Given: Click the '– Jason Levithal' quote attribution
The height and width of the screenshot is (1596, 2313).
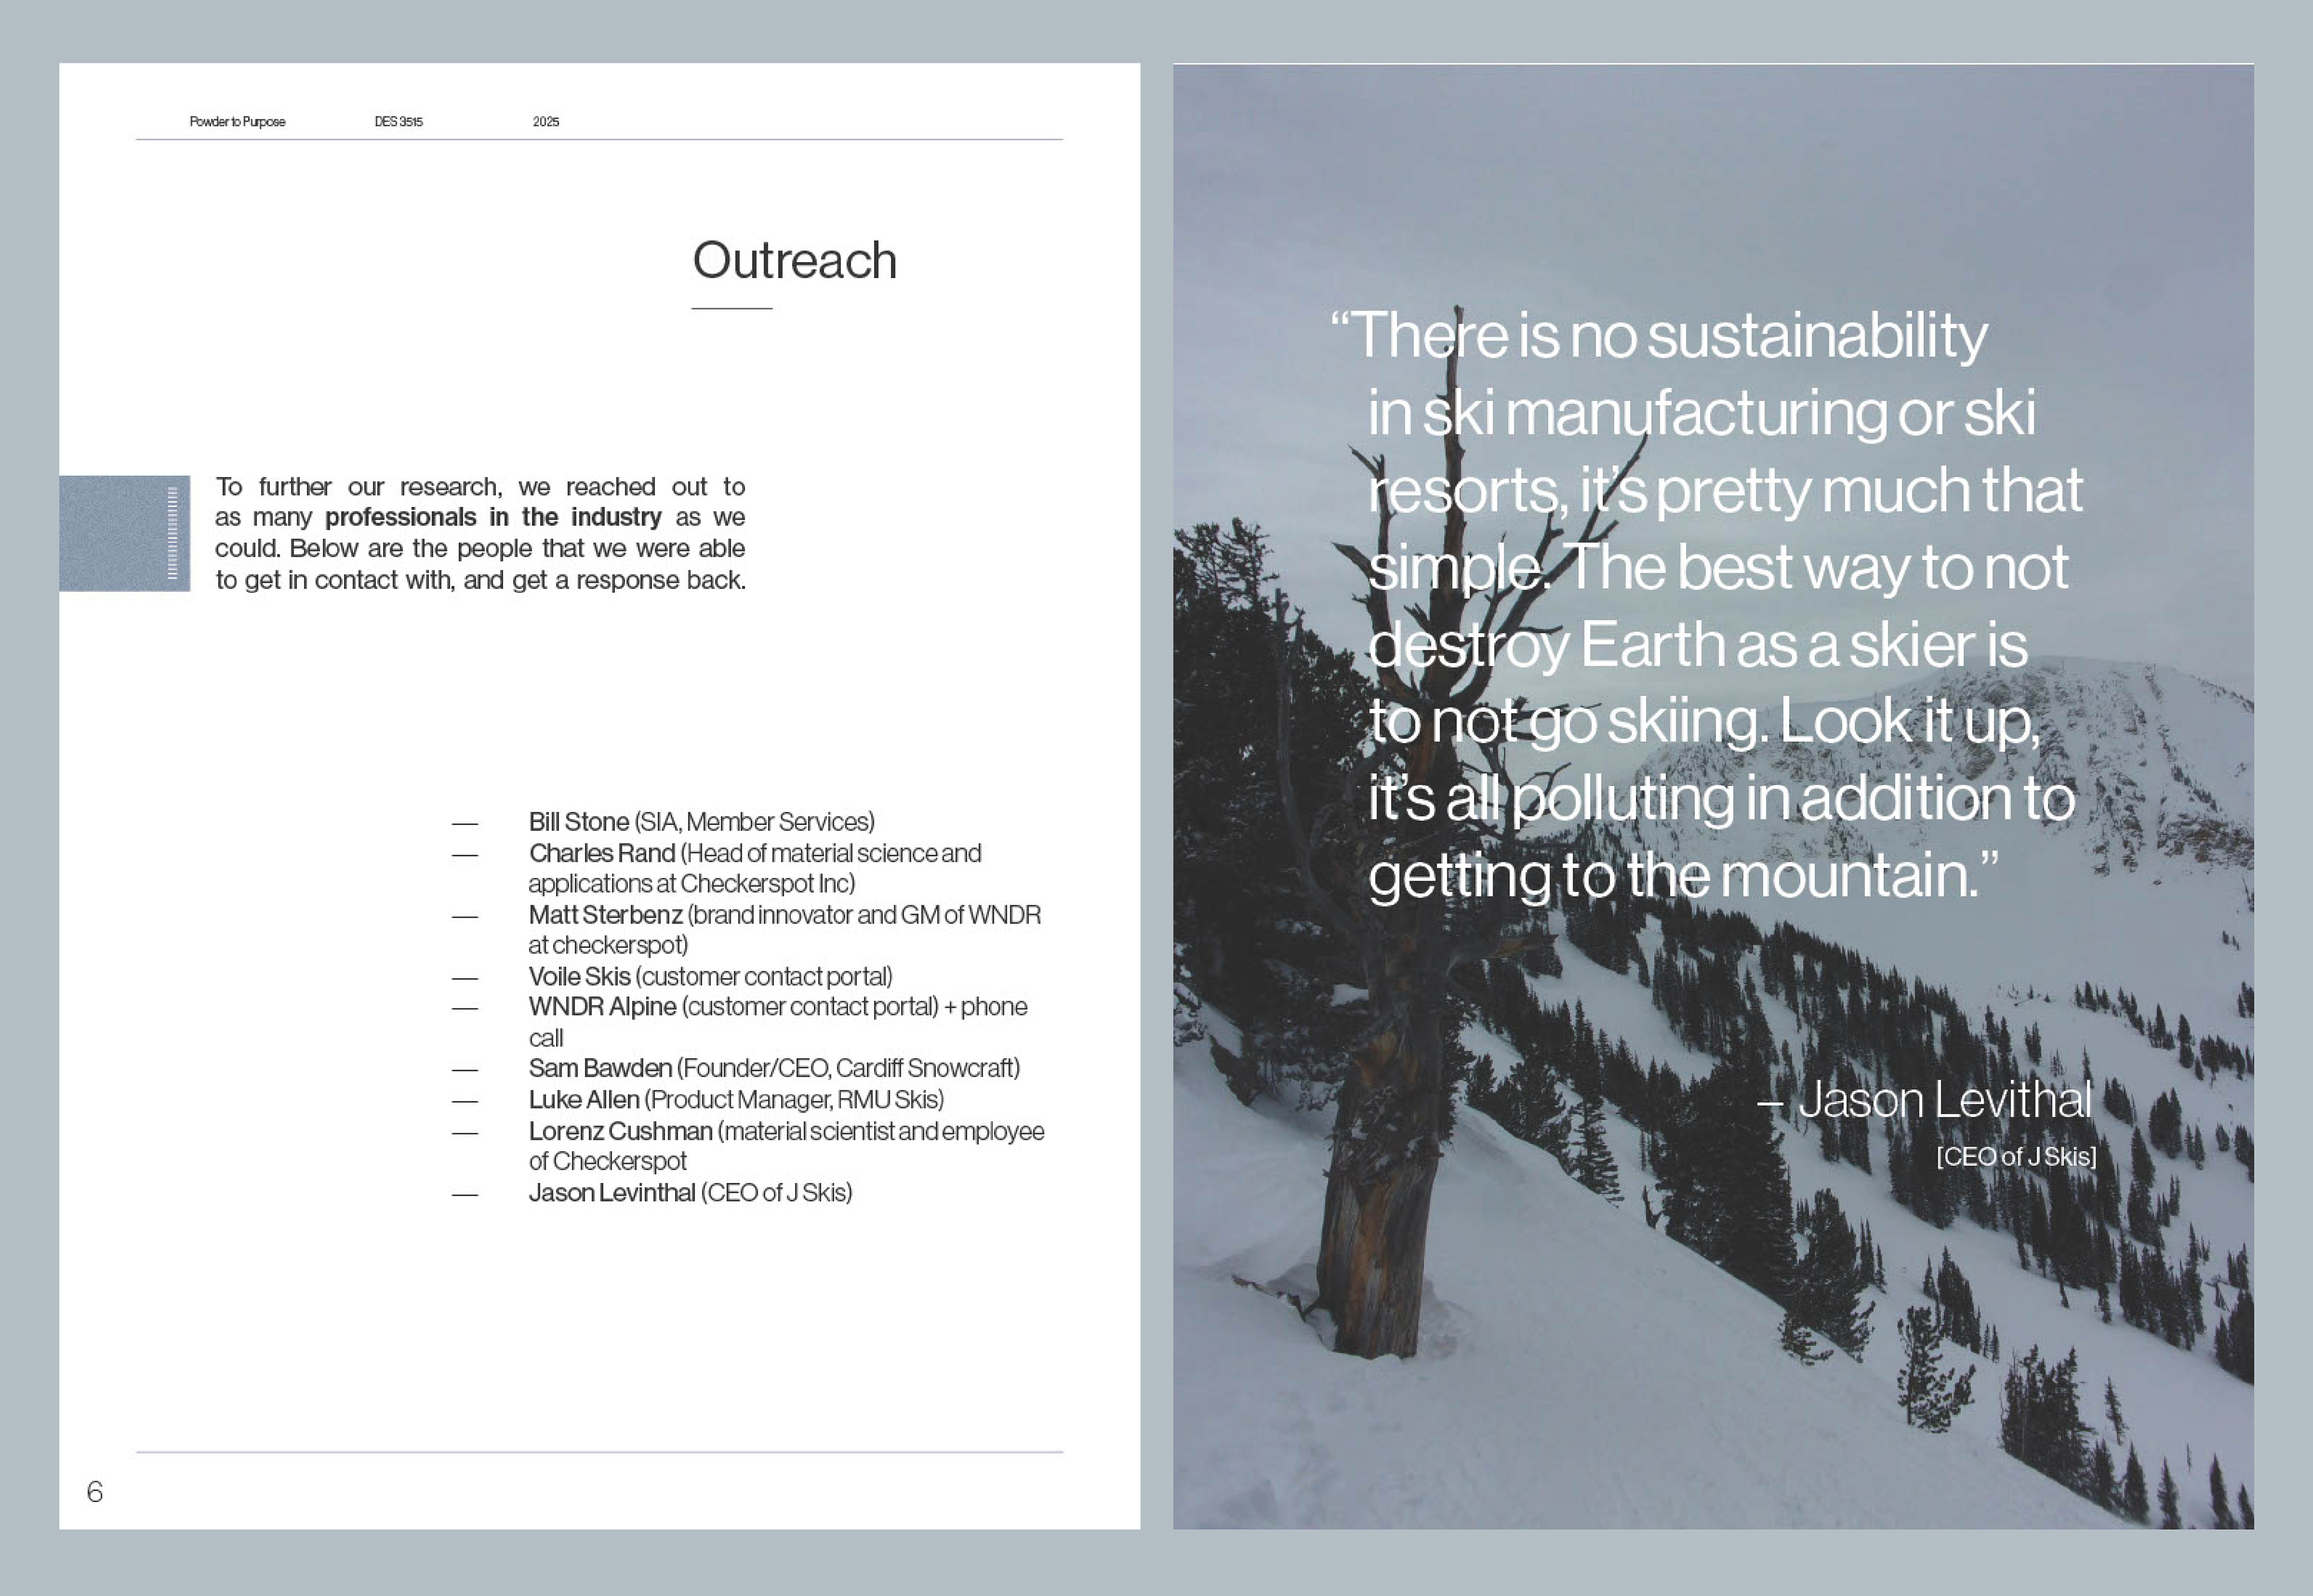Looking at the screenshot, I should point(1924,1100).
